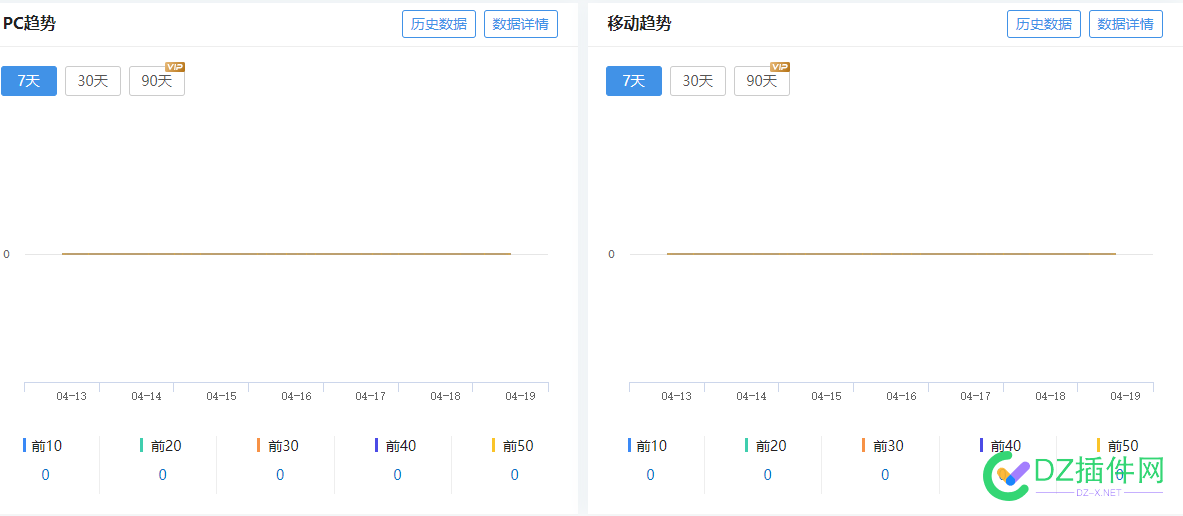Open 历史数据 in the PC趋势 panel

[438, 24]
